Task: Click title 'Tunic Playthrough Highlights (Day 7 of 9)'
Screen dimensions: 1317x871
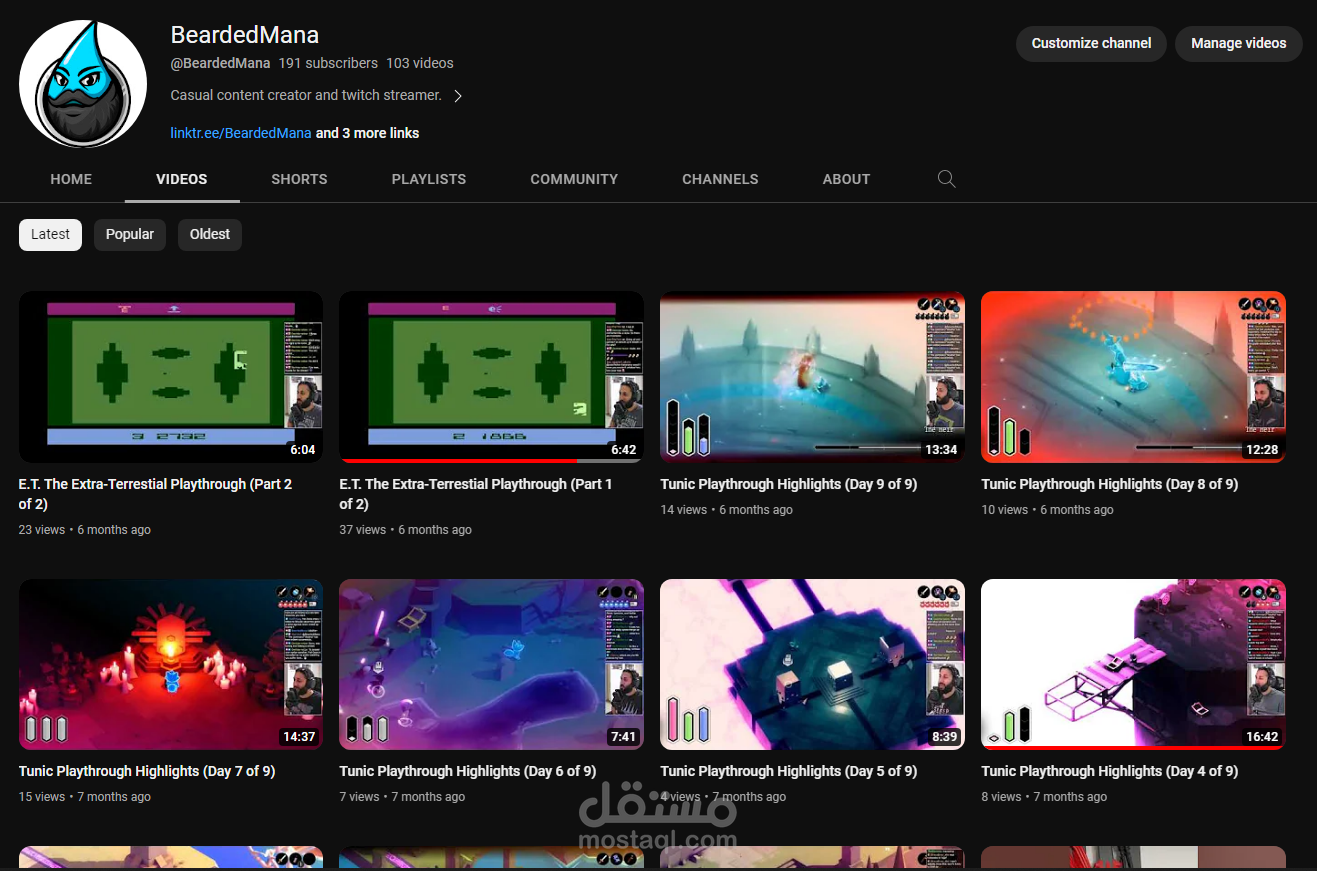Action: 147,771
